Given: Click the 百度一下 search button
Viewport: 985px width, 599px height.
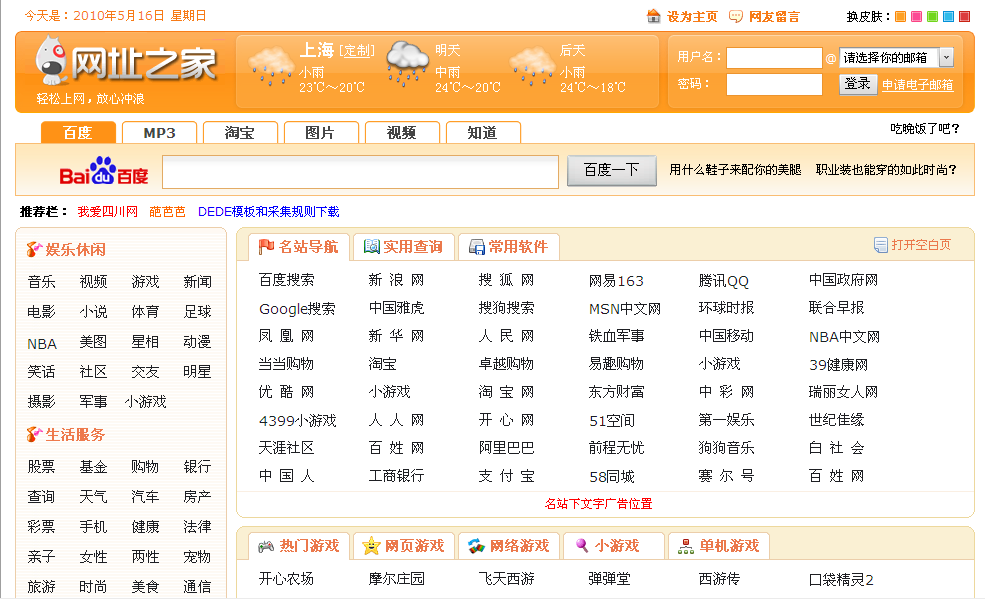Looking at the screenshot, I should pyautogui.click(x=612, y=170).
